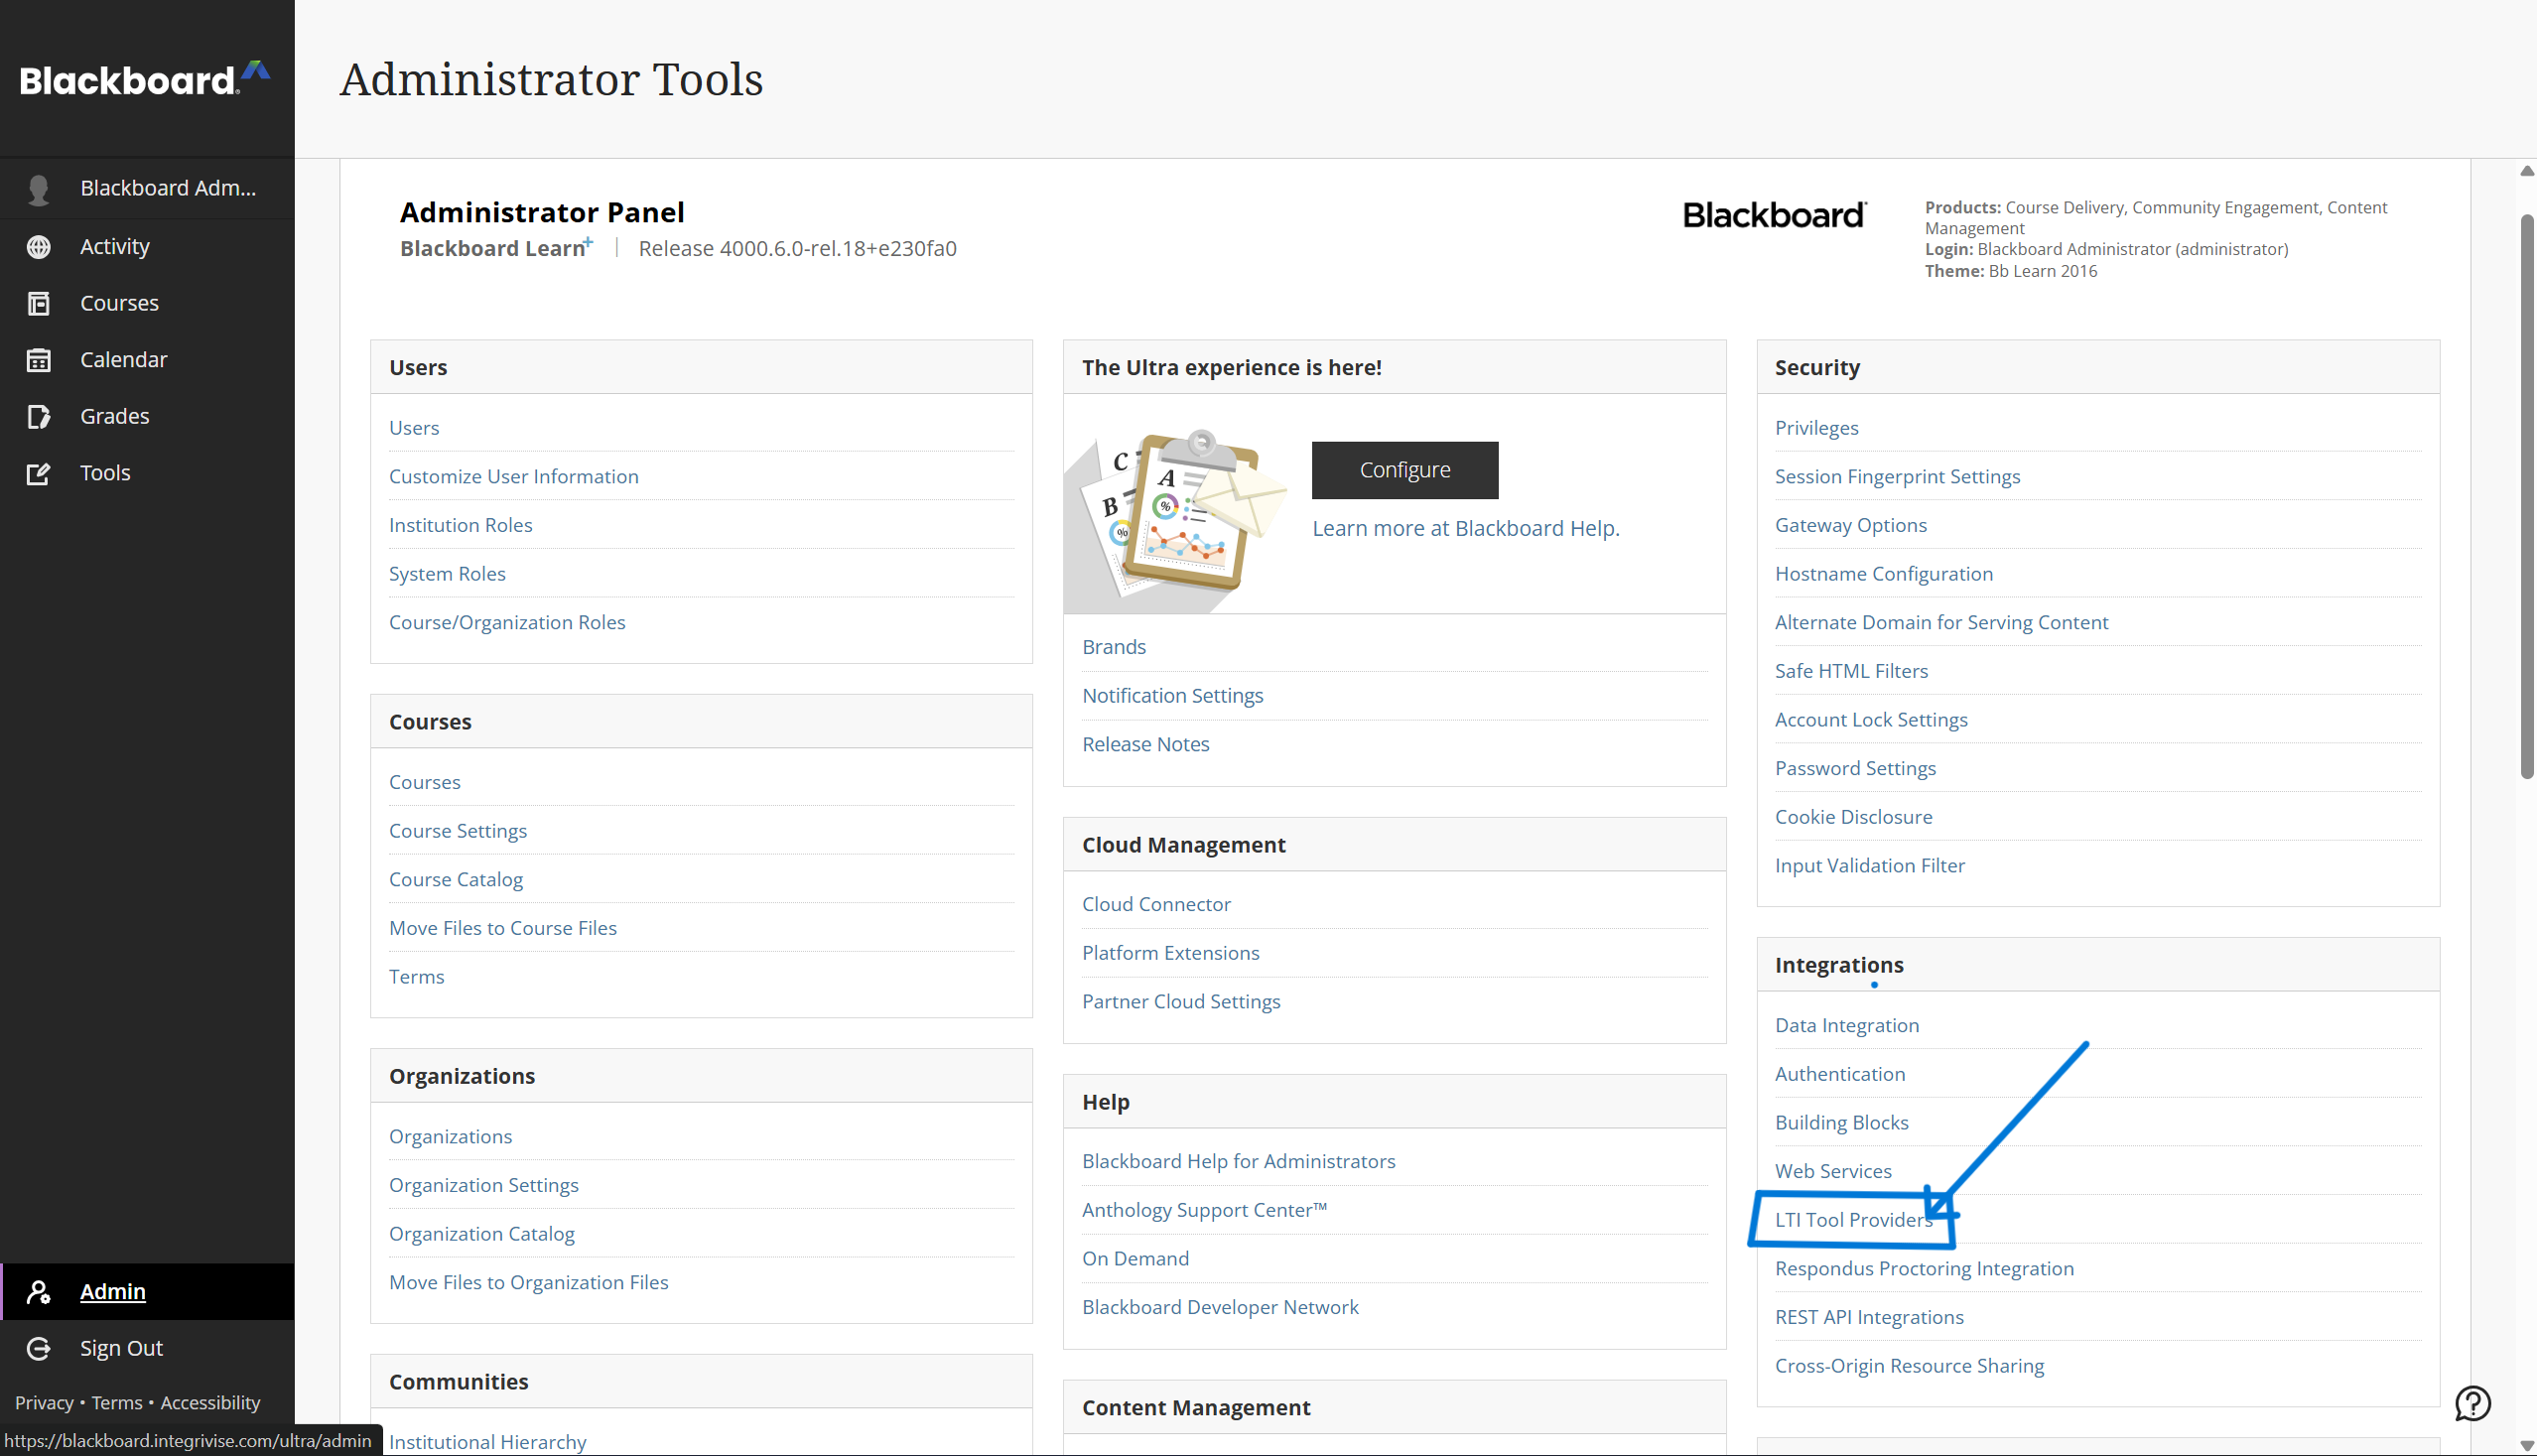The width and height of the screenshot is (2537, 1456).
Task: Open Learn more at Blackboard Help link
Action: click(1465, 528)
